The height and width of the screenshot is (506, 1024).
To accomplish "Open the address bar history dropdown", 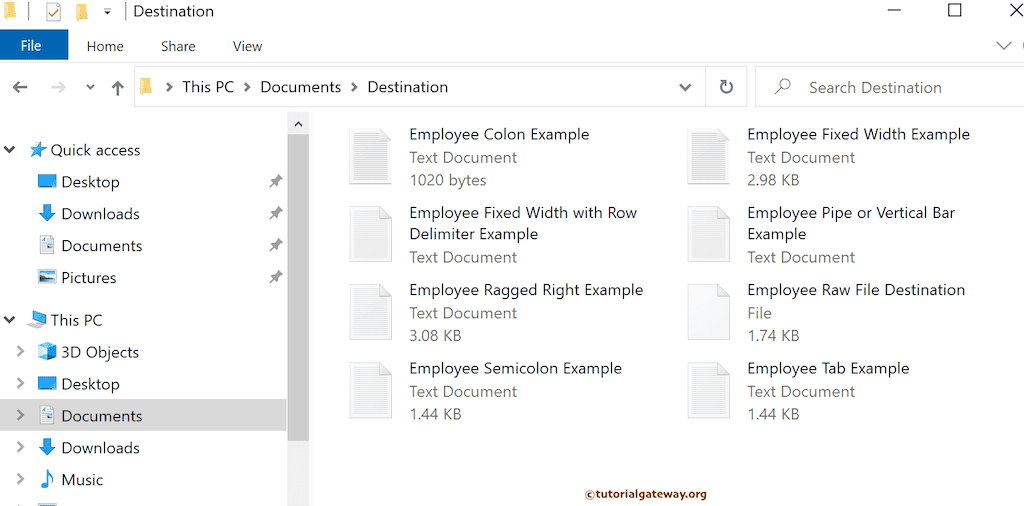I will tap(685, 87).
